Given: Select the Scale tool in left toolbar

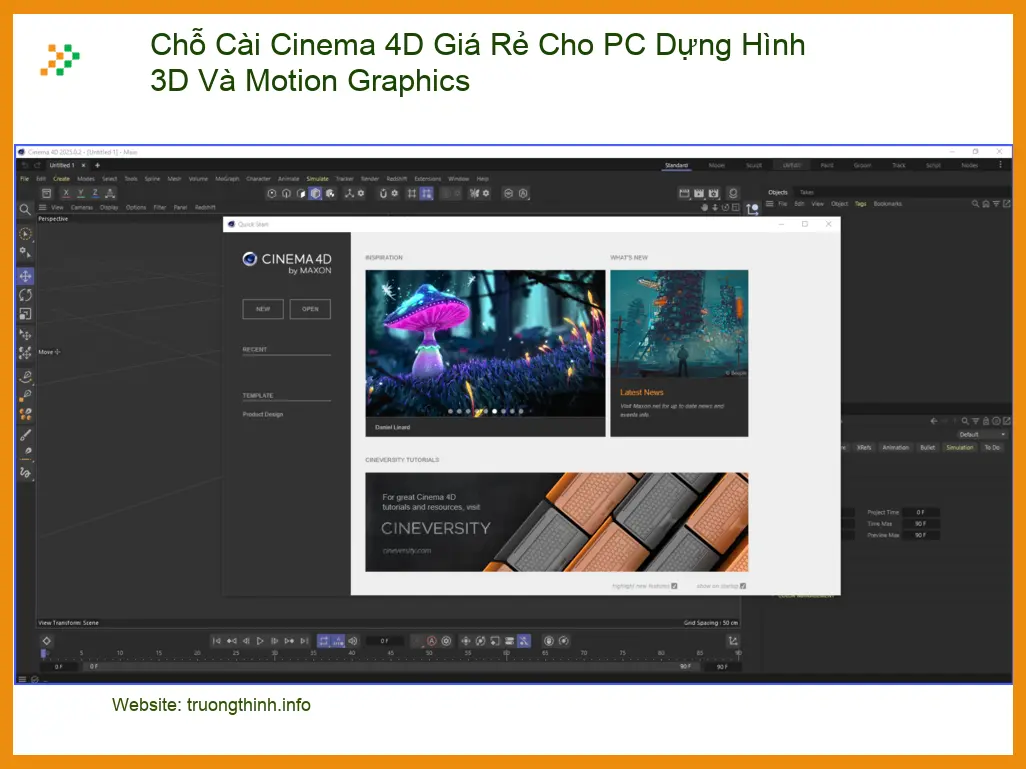Looking at the screenshot, I should click(25, 314).
